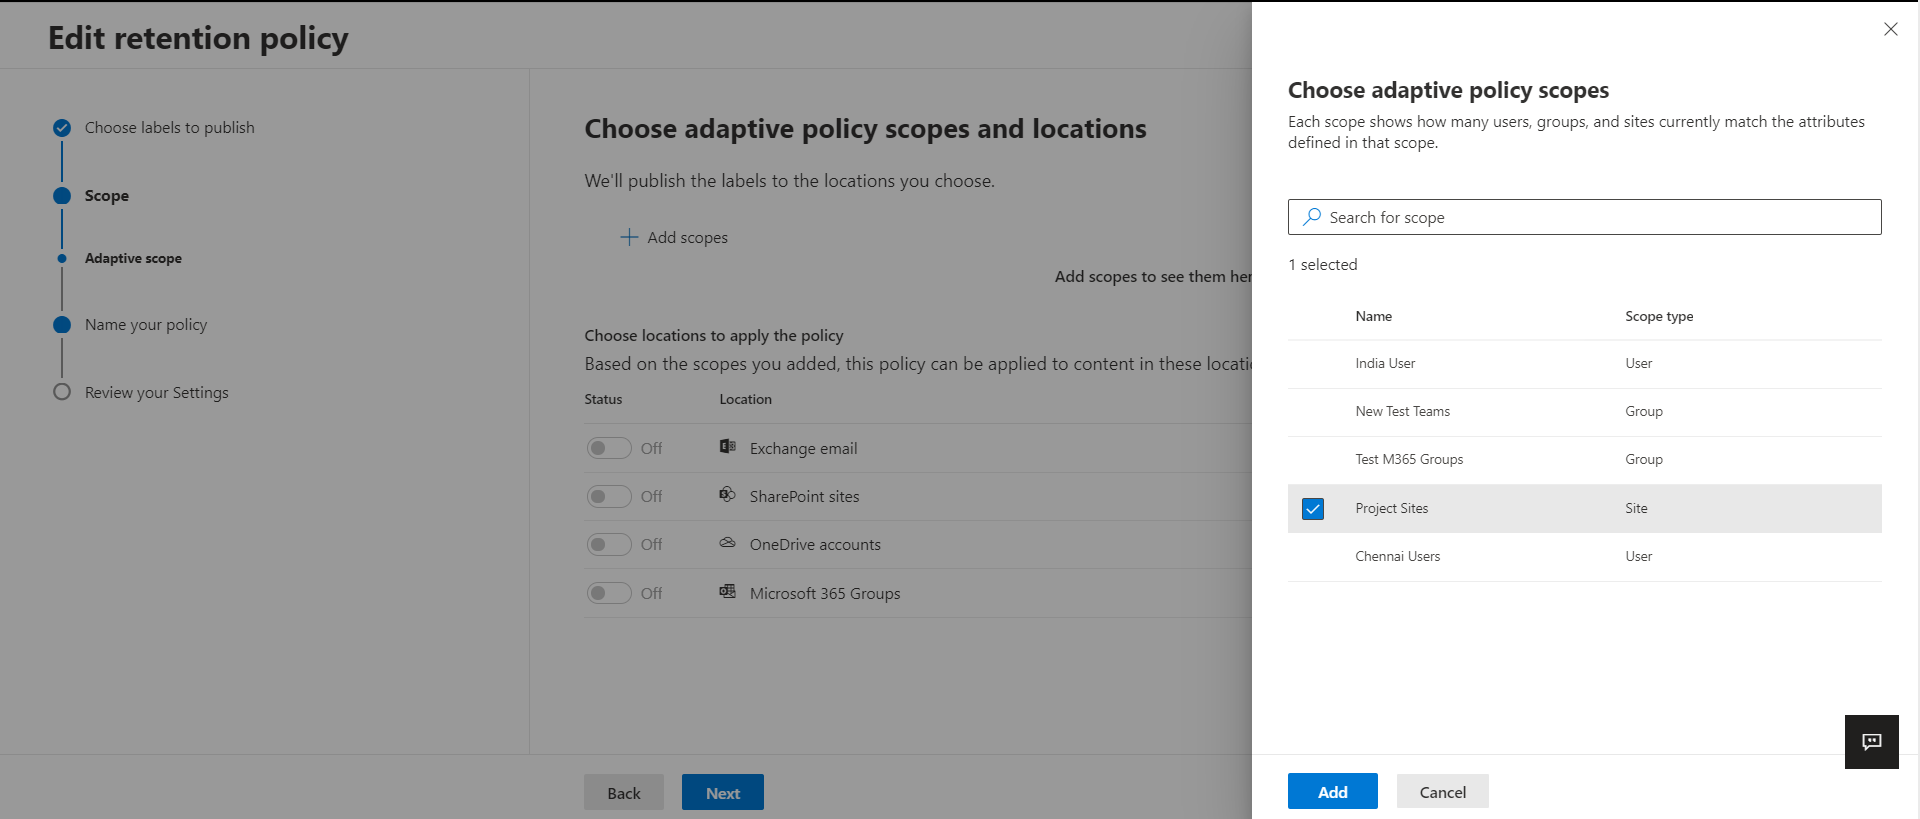
Task: Click the Status column header
Action: click(x=603, y=399)
